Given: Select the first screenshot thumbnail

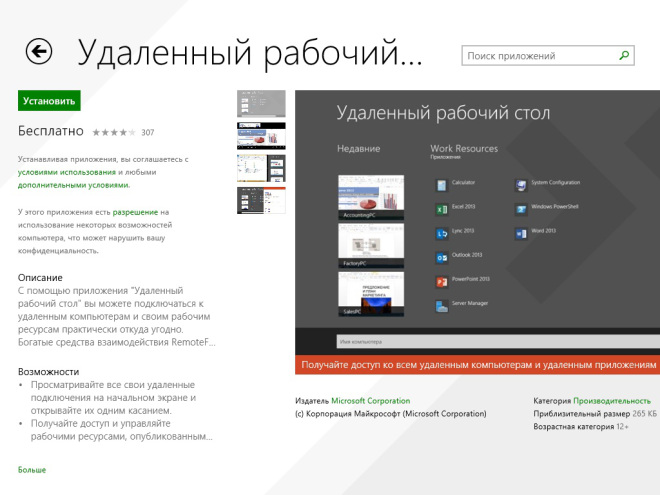Looking at the screenshot, I should pos(261,104).
